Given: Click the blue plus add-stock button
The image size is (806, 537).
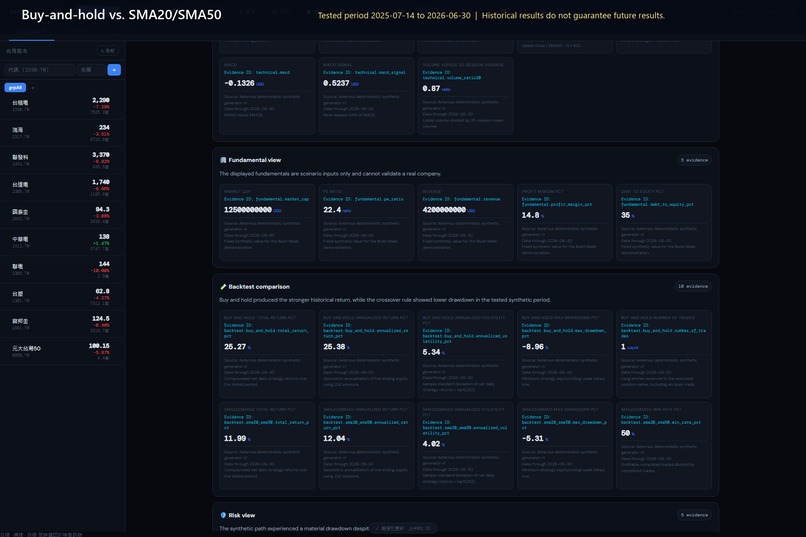Looking at the screenshot, I should (114, 69).
